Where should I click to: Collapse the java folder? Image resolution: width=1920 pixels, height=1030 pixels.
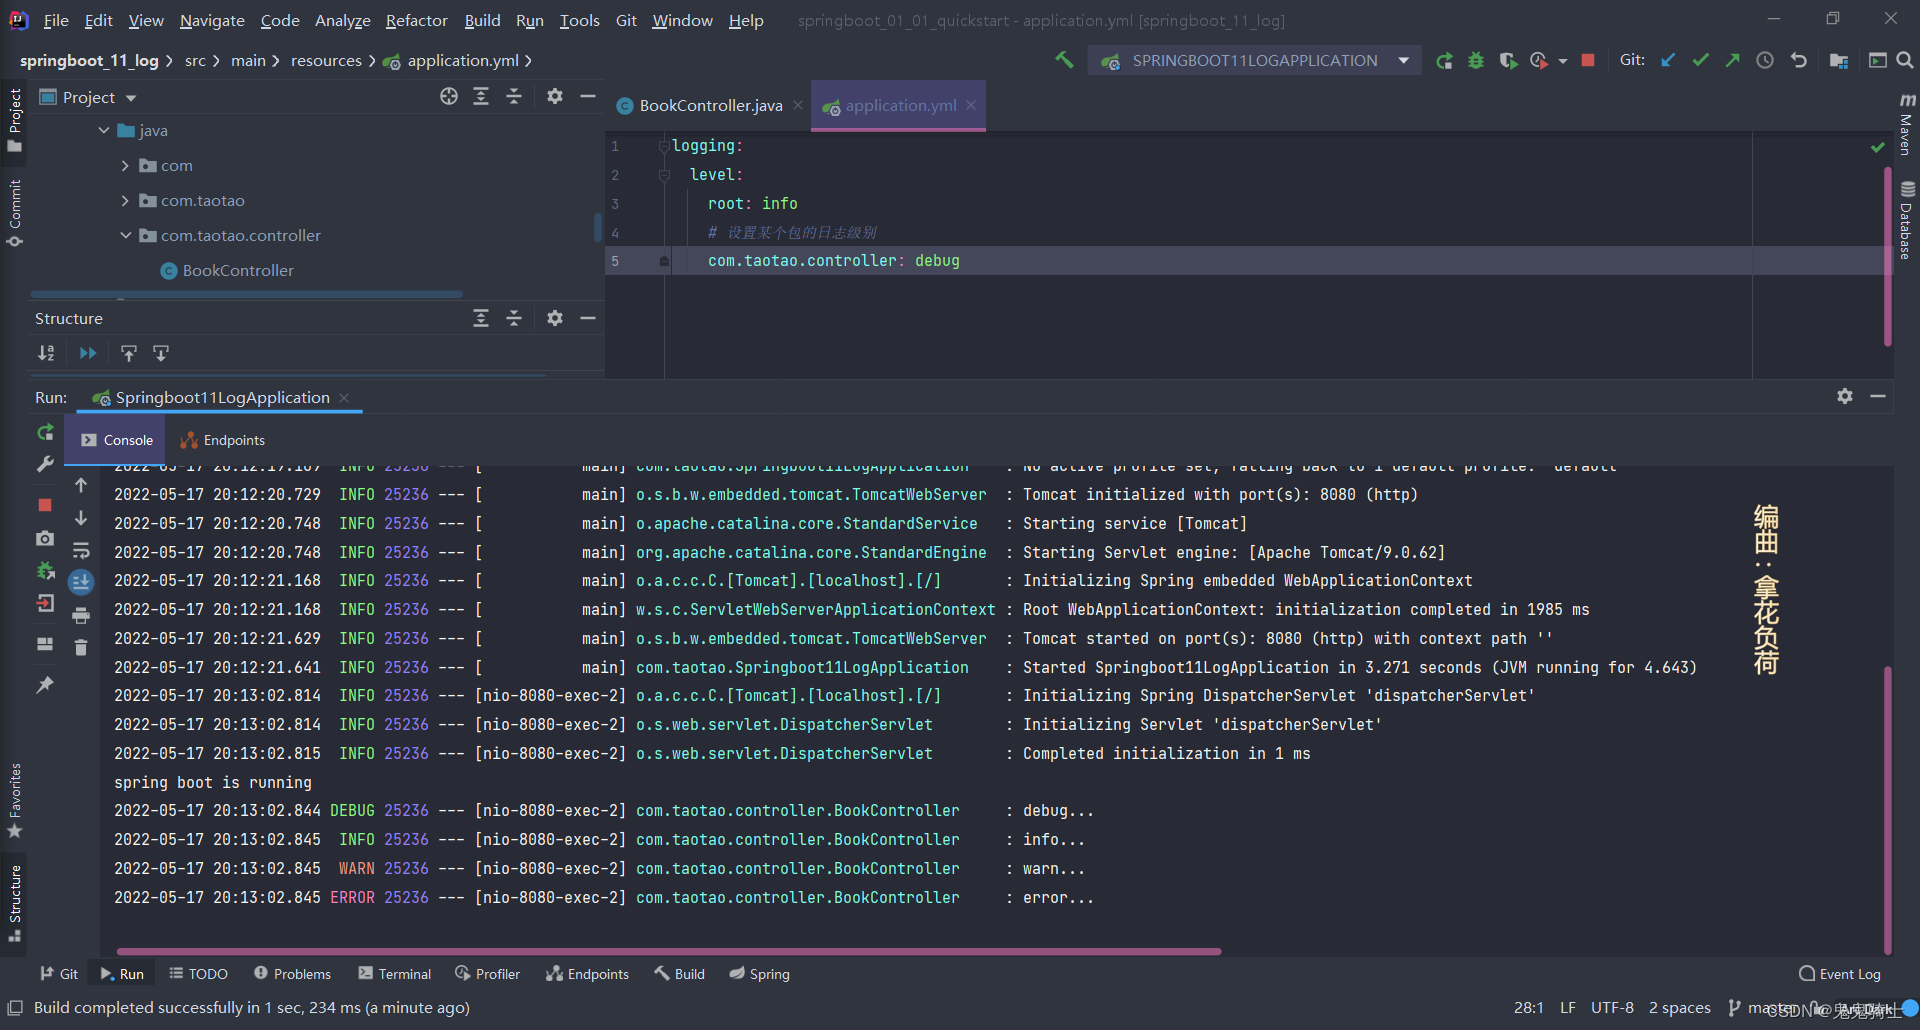[104, 131]
